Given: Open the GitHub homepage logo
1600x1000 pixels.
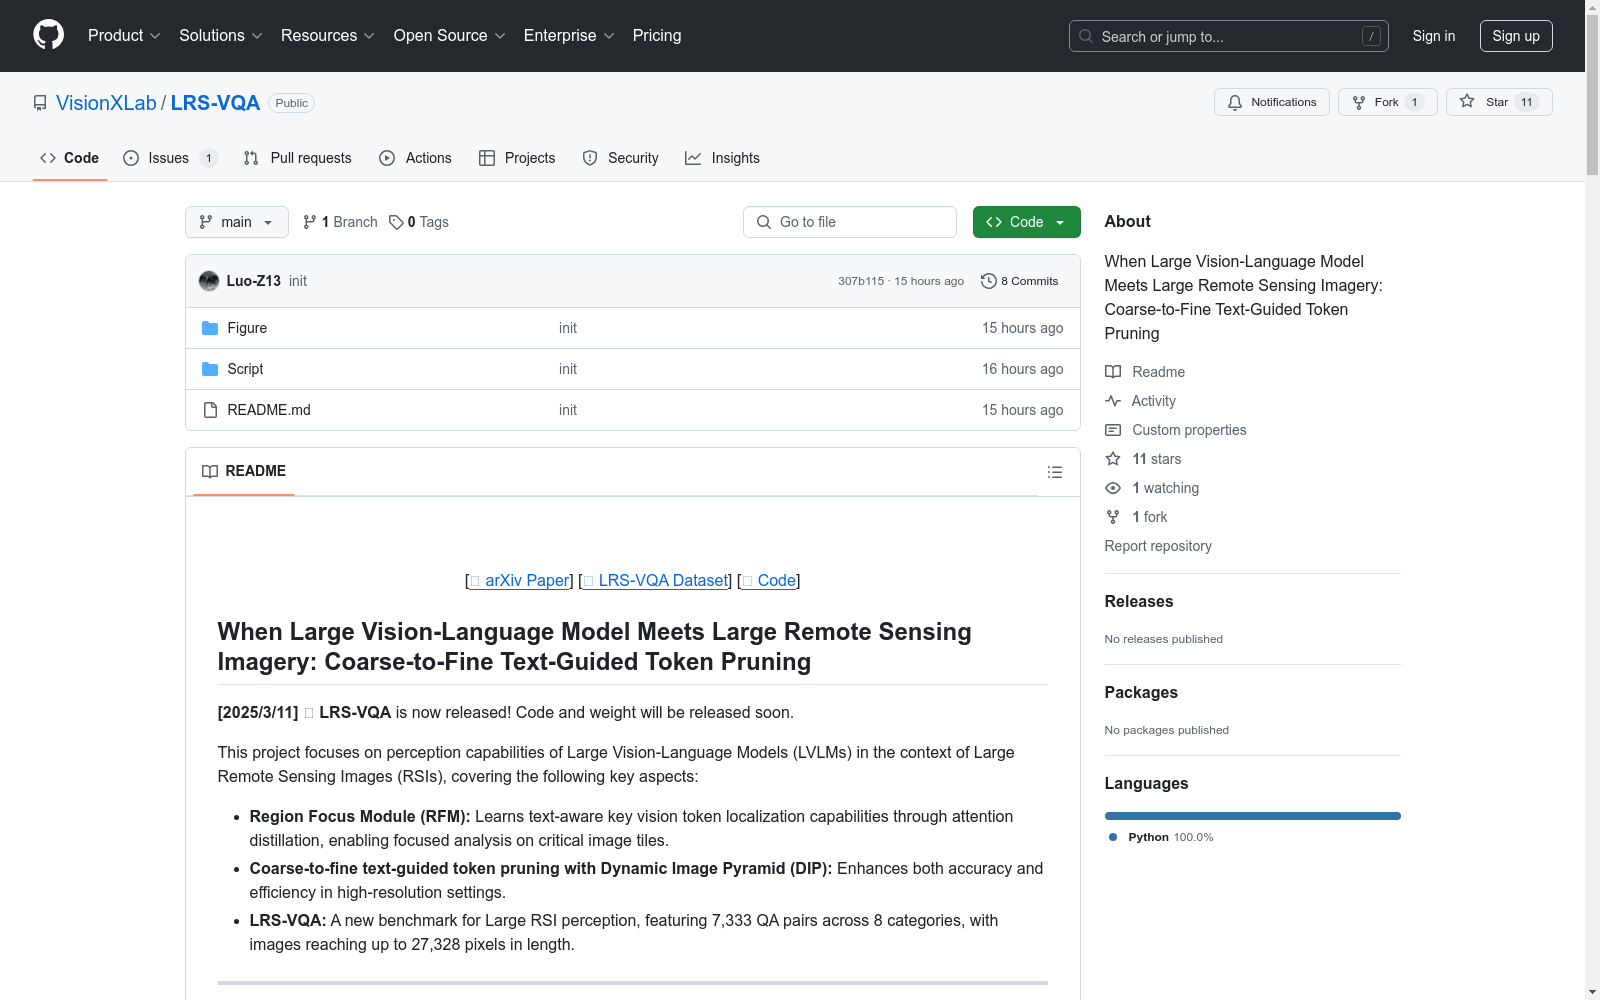Looking at the screenshot, I should [x=48, y=35].
